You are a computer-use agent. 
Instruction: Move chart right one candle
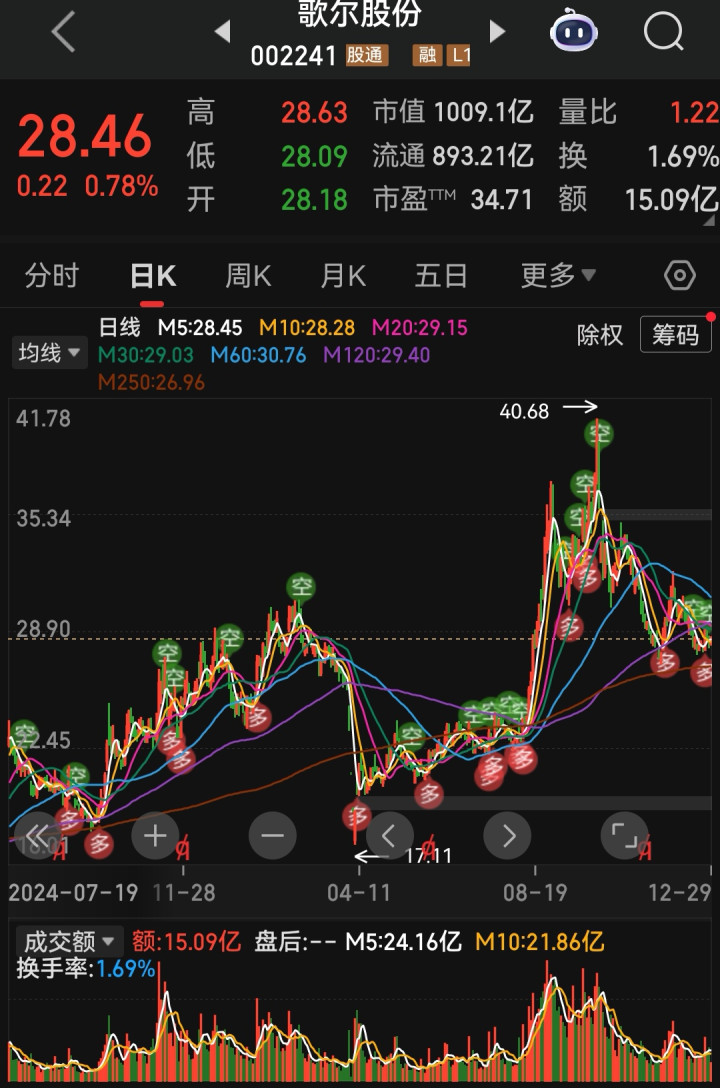[508, 835]
